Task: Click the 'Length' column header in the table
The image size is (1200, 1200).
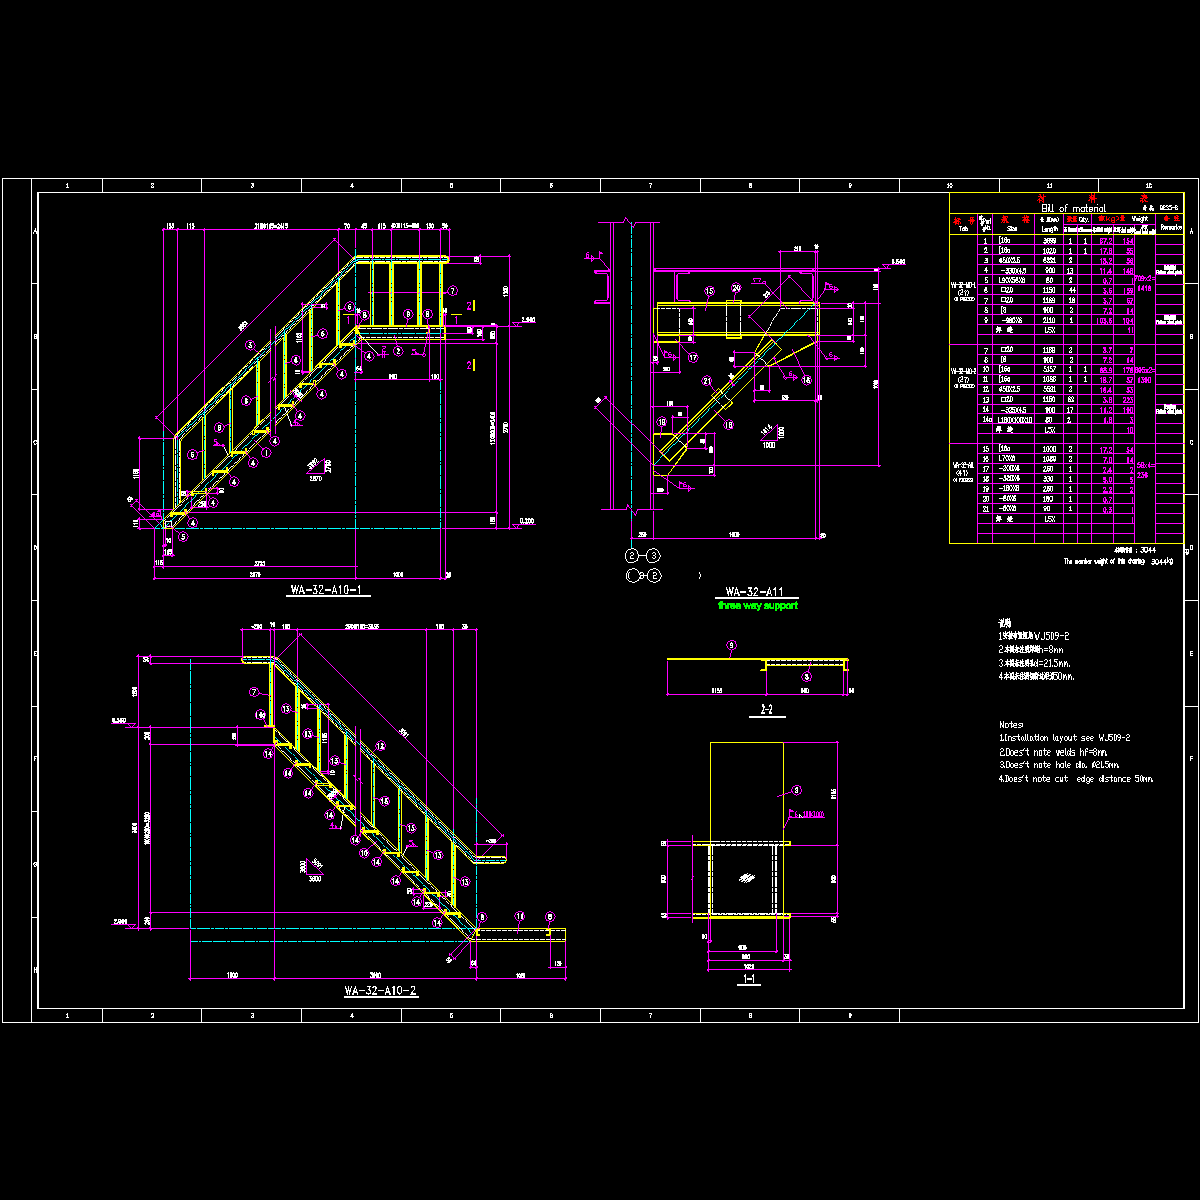Action: 1048,229
